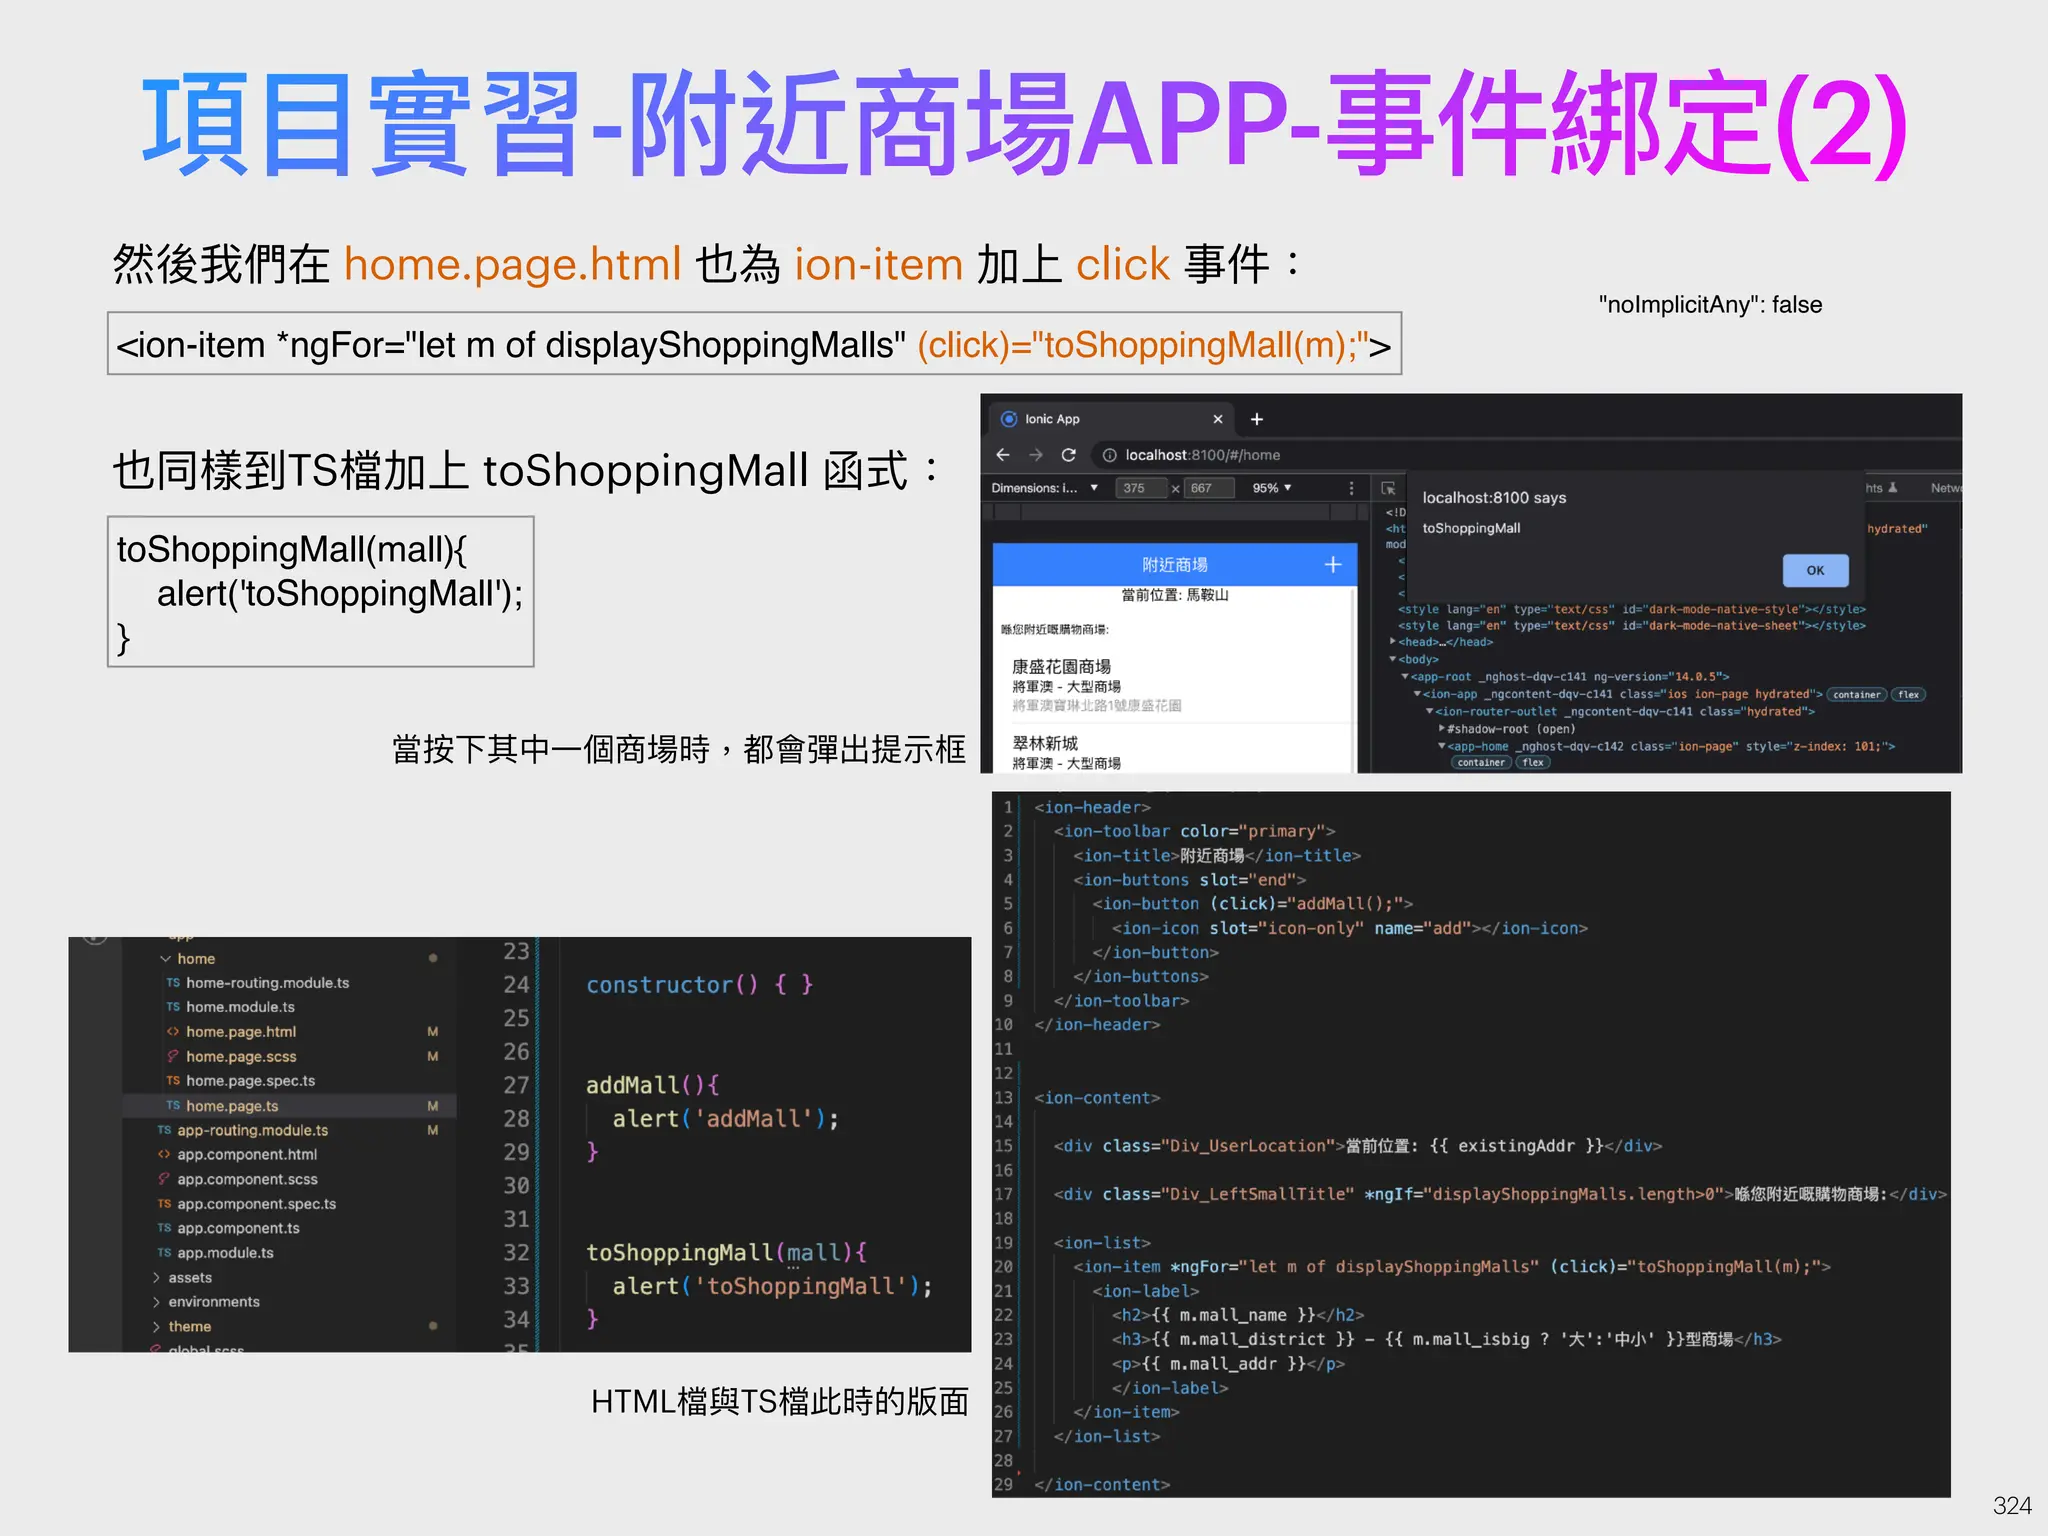Open a new browser tab with plus

pyautogui.click(x=1257, y=419)
